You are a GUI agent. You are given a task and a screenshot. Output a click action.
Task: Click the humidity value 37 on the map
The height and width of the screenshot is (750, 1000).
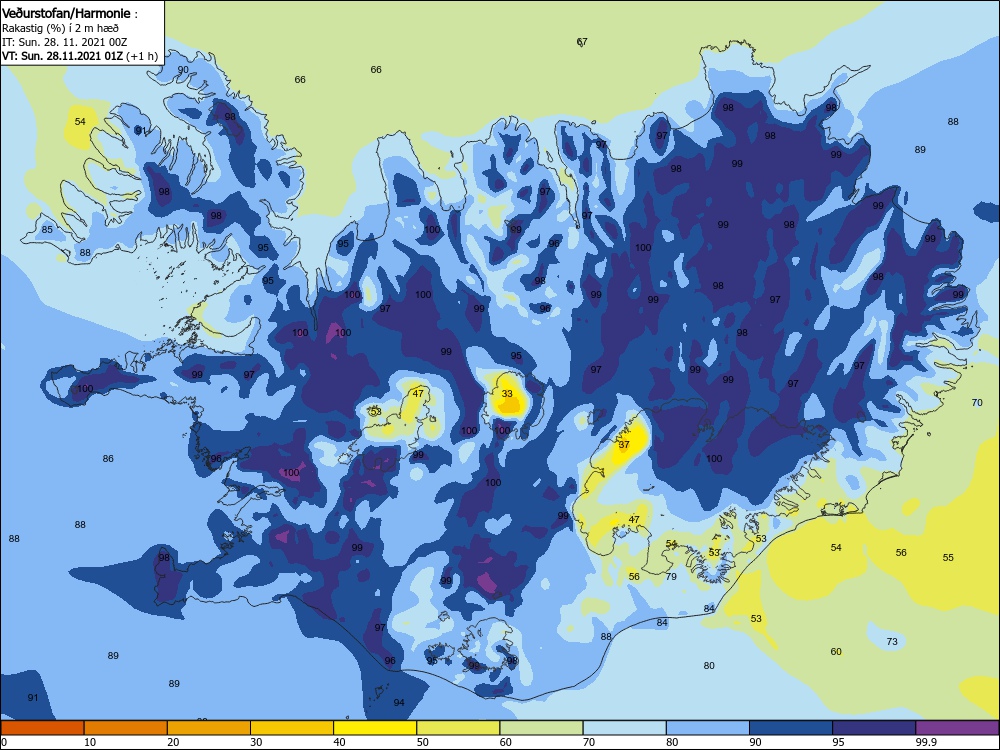point(624,445)
